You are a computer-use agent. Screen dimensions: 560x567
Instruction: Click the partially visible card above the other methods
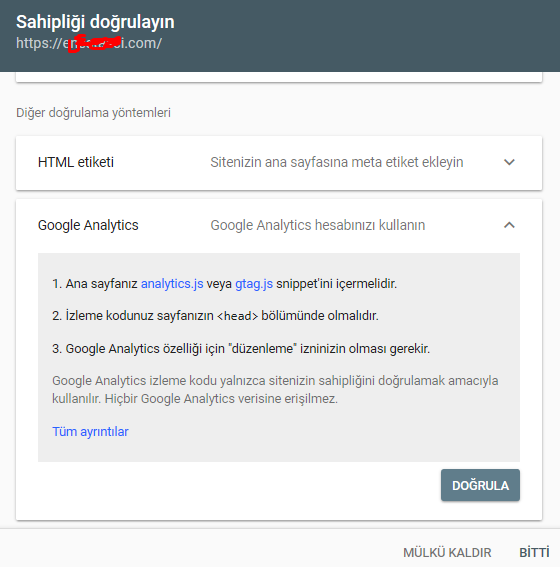point(279,77)
